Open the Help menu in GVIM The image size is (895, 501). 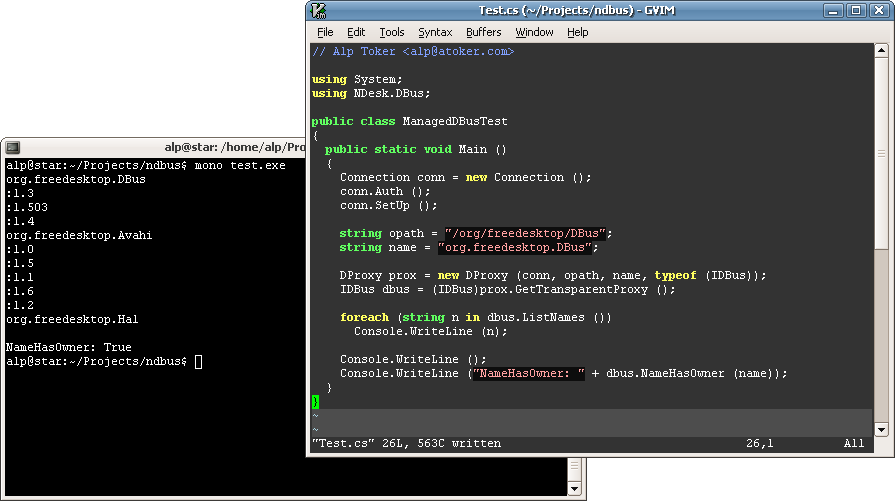tap(578, 32)
